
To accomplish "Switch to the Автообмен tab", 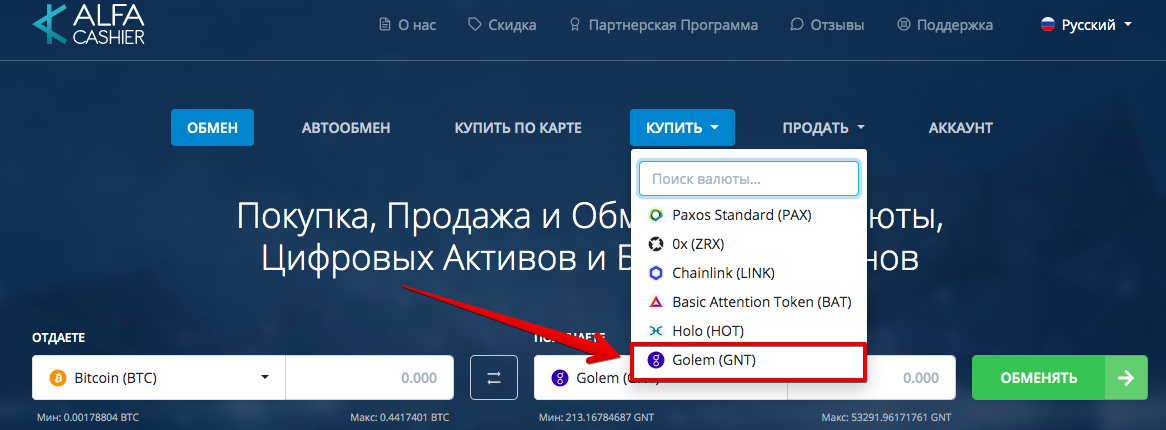I will point(346,128).
